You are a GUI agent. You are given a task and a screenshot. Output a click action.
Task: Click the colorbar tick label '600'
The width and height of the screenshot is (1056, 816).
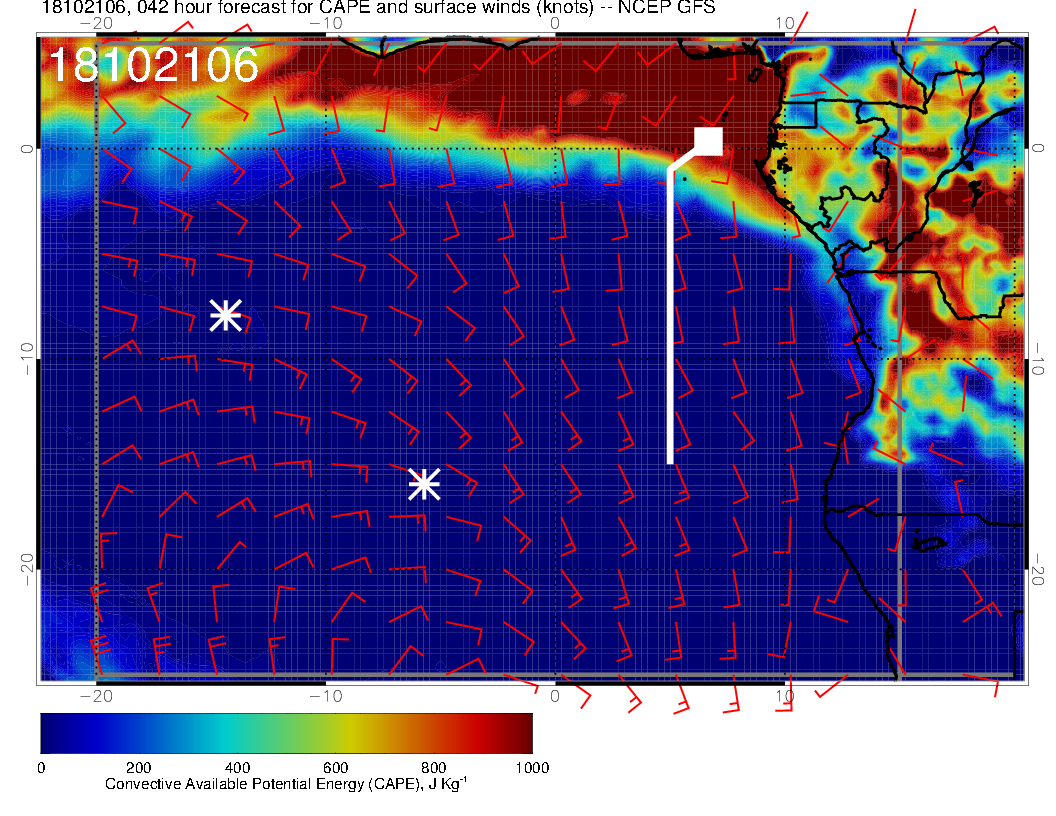coord(335,768)
